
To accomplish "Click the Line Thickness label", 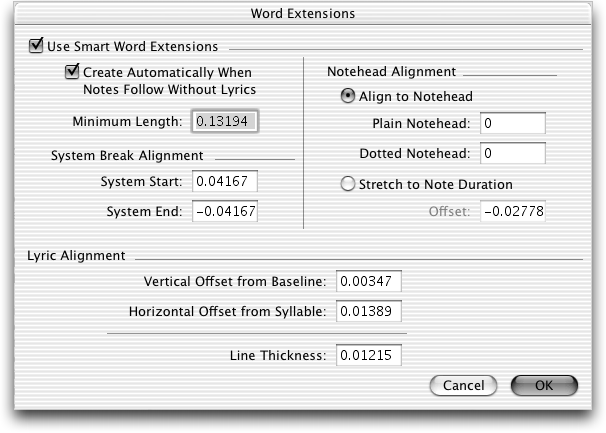I will tap(278, 355).
